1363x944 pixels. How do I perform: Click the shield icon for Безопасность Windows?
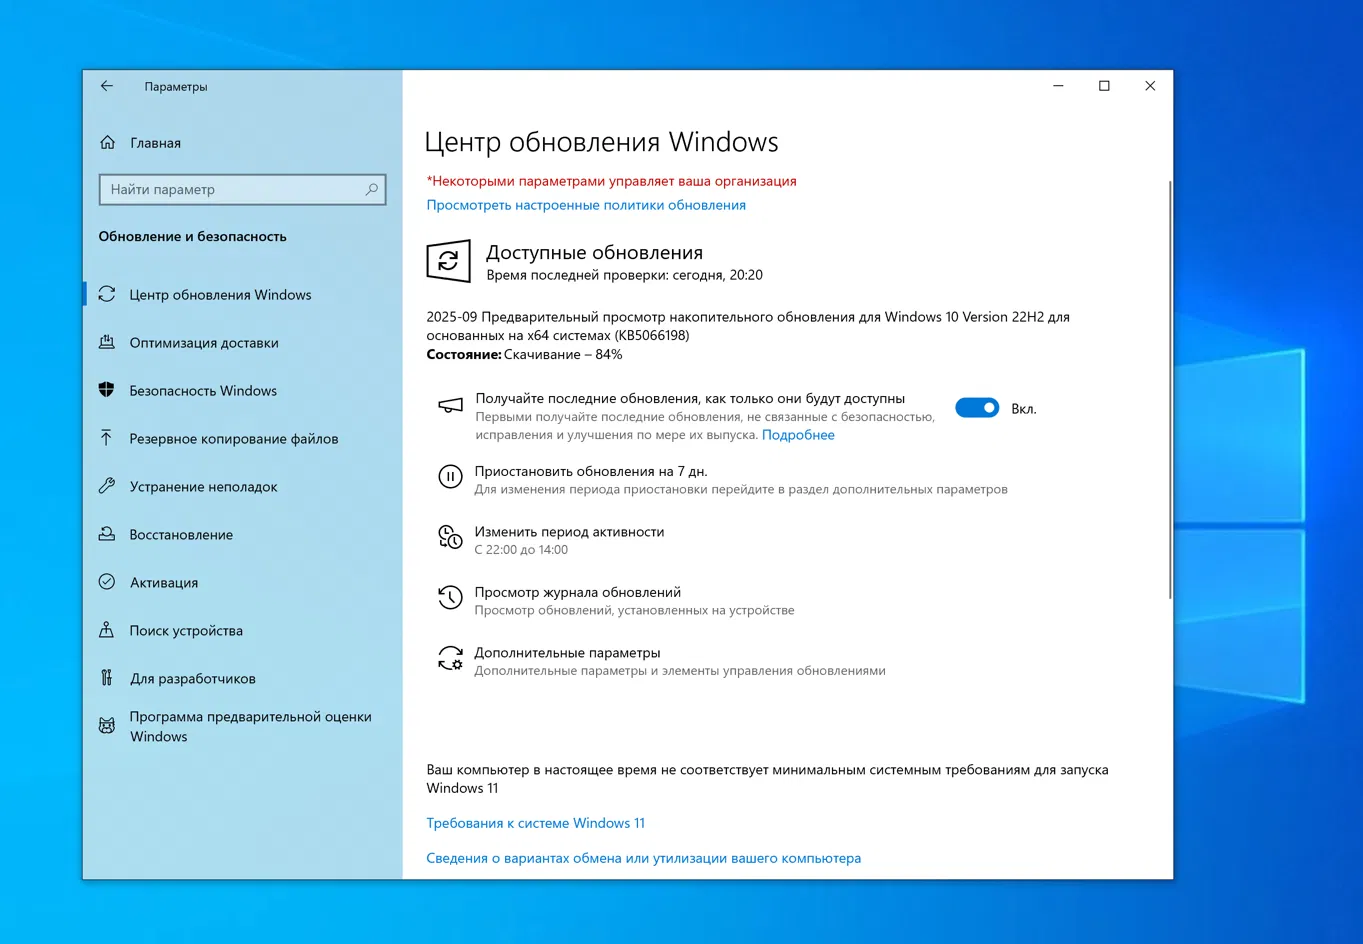point(107,390)
